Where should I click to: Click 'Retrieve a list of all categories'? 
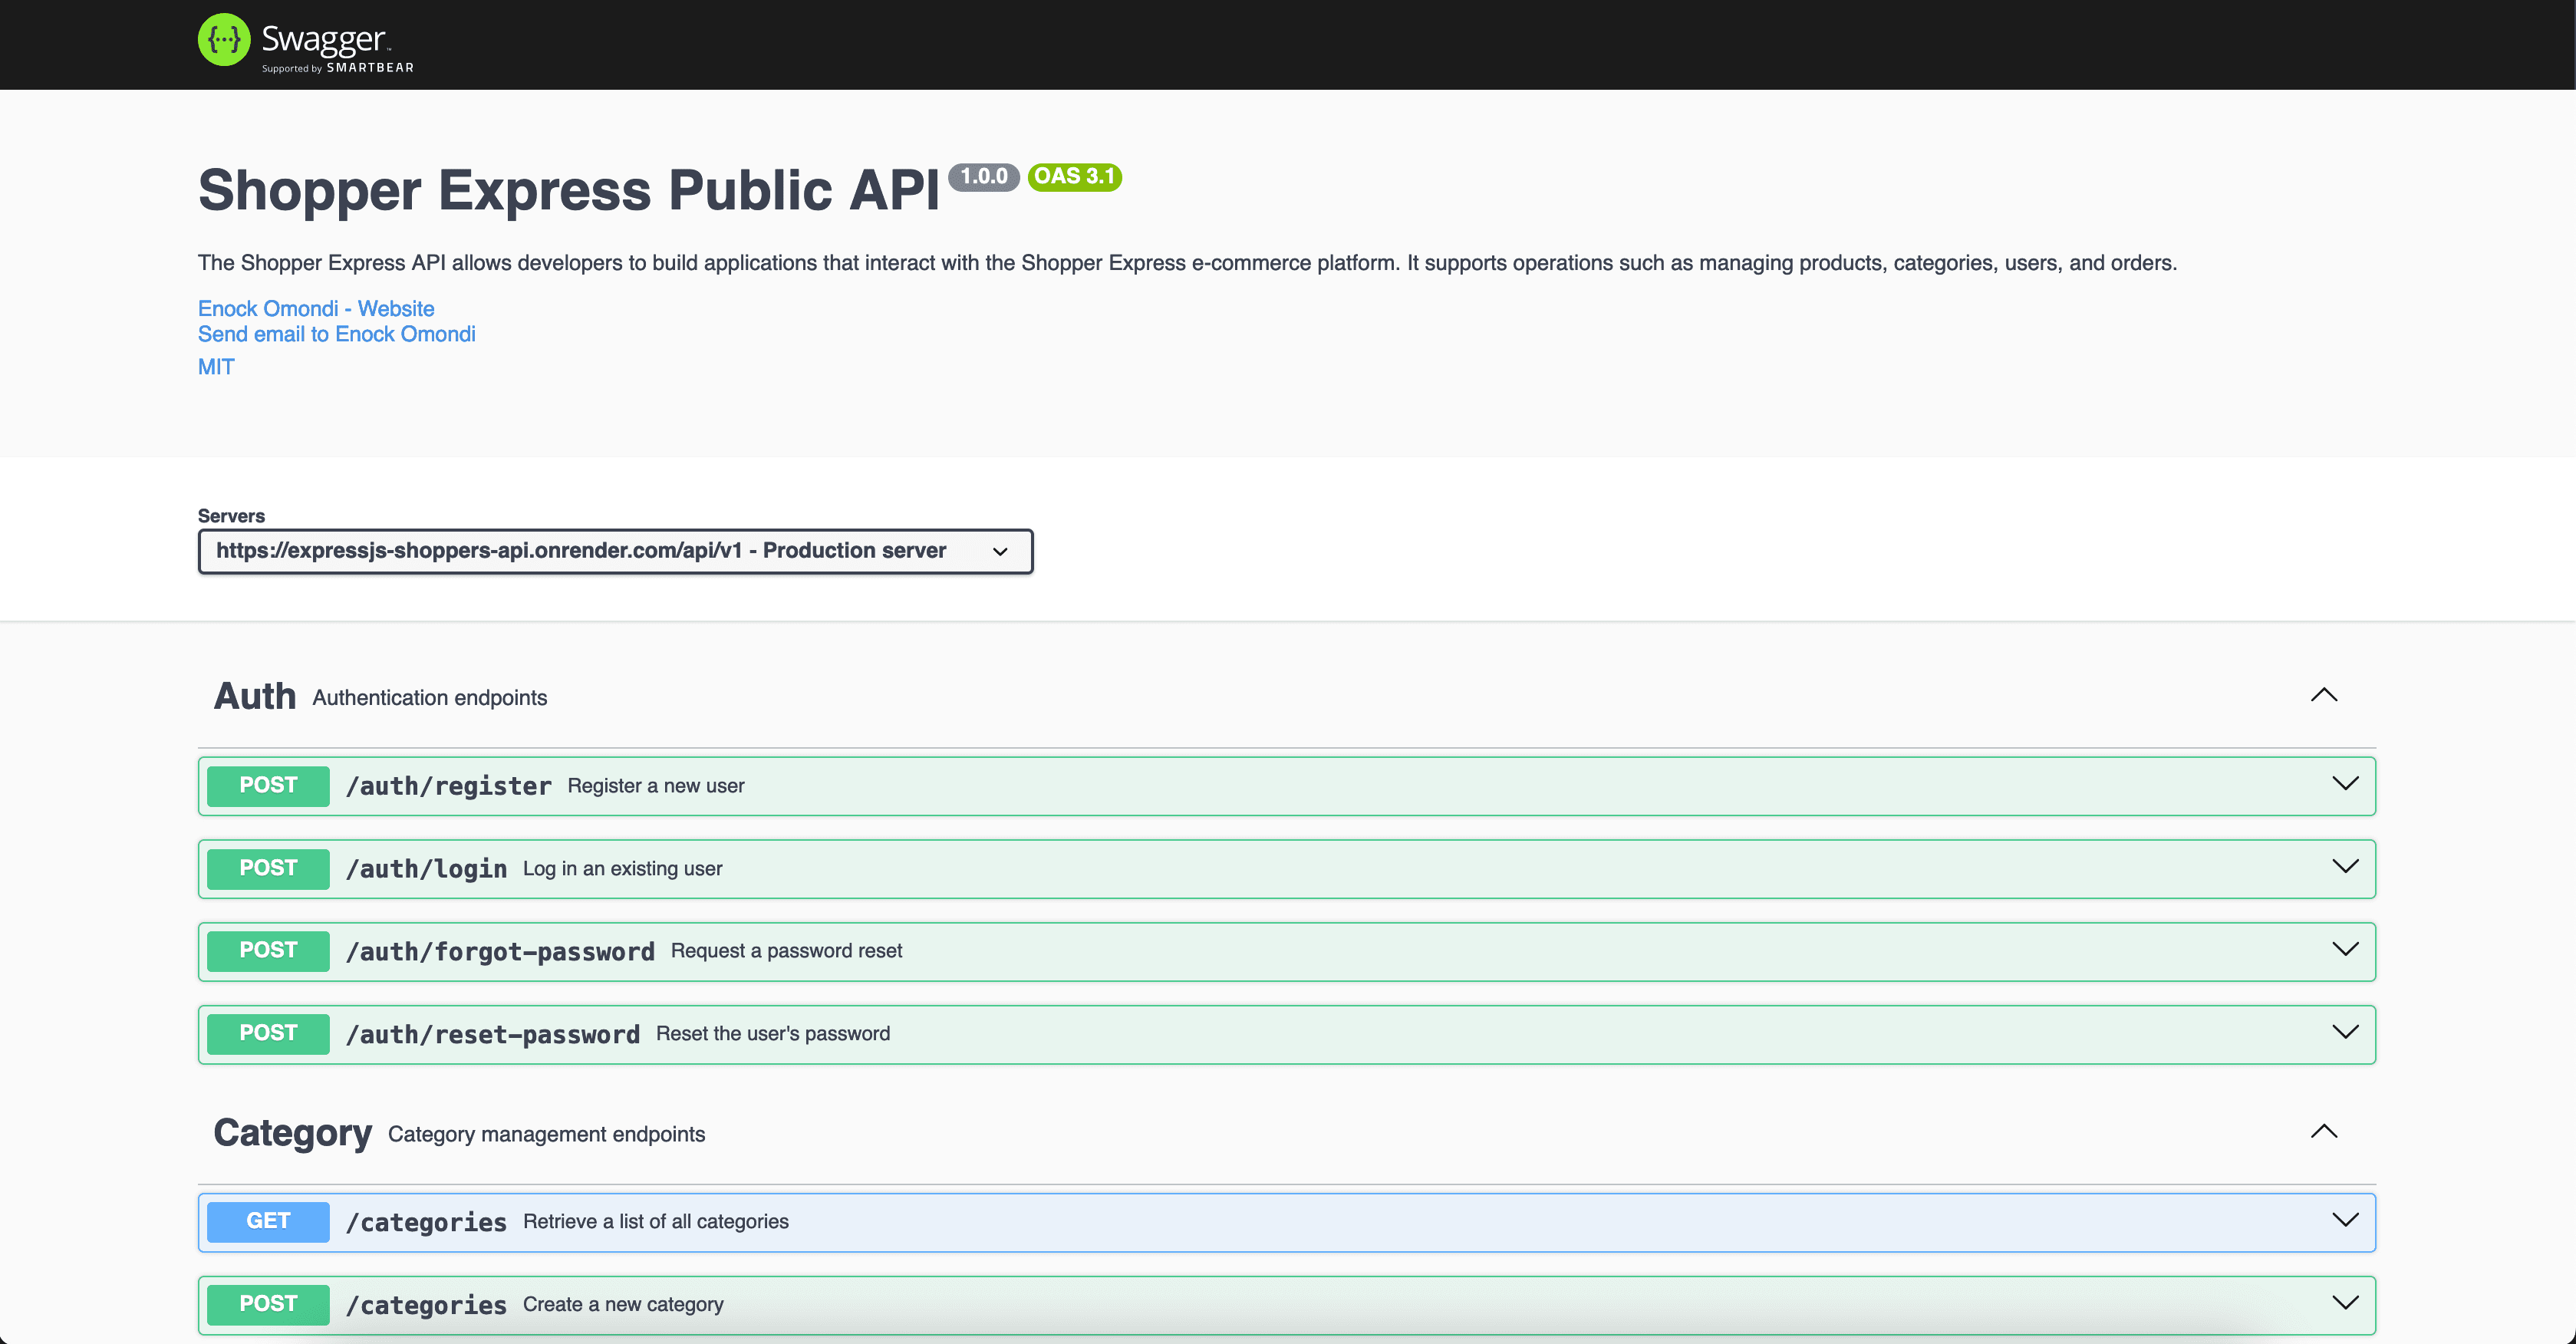656,1222
